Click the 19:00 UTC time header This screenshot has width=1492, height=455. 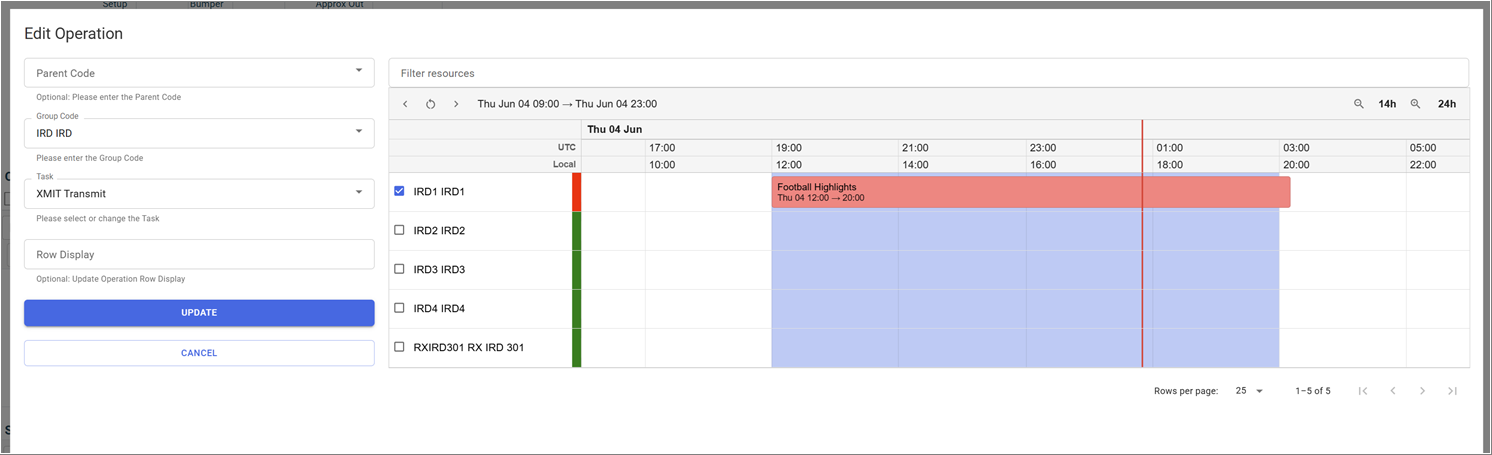789,148
